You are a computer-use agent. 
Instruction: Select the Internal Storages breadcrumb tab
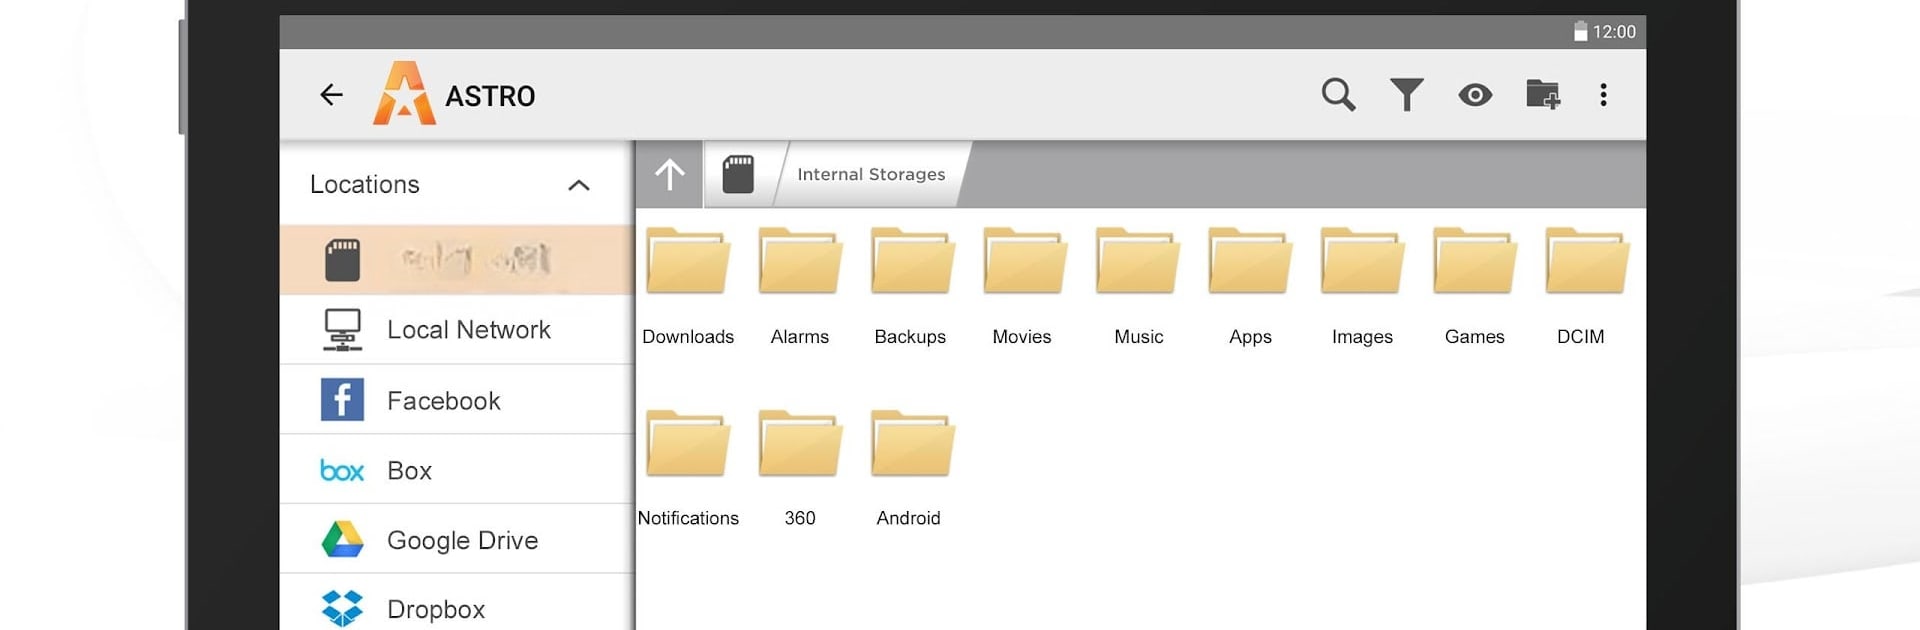point(871,175)
